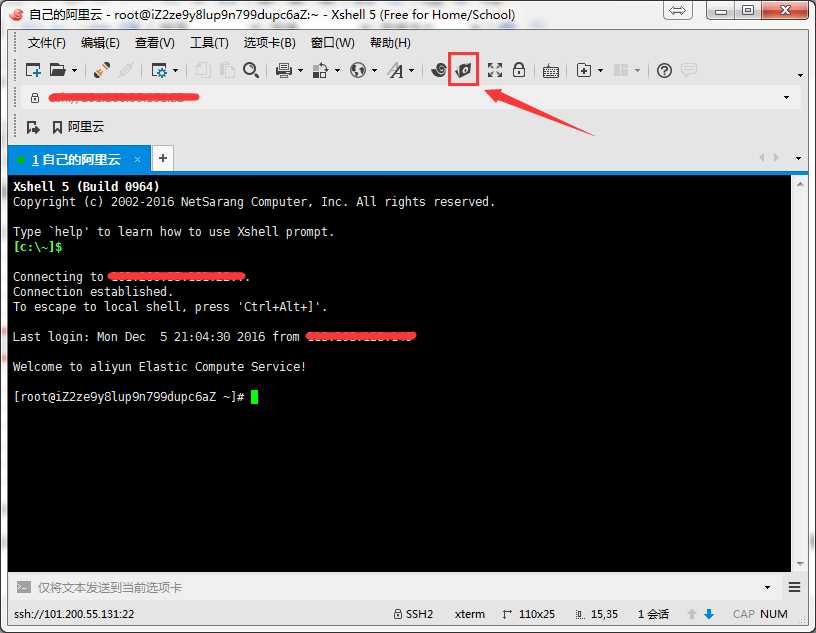The image size is (816, 633).
Task: Open the 编辑(E) menu
Action: [100, 43]
